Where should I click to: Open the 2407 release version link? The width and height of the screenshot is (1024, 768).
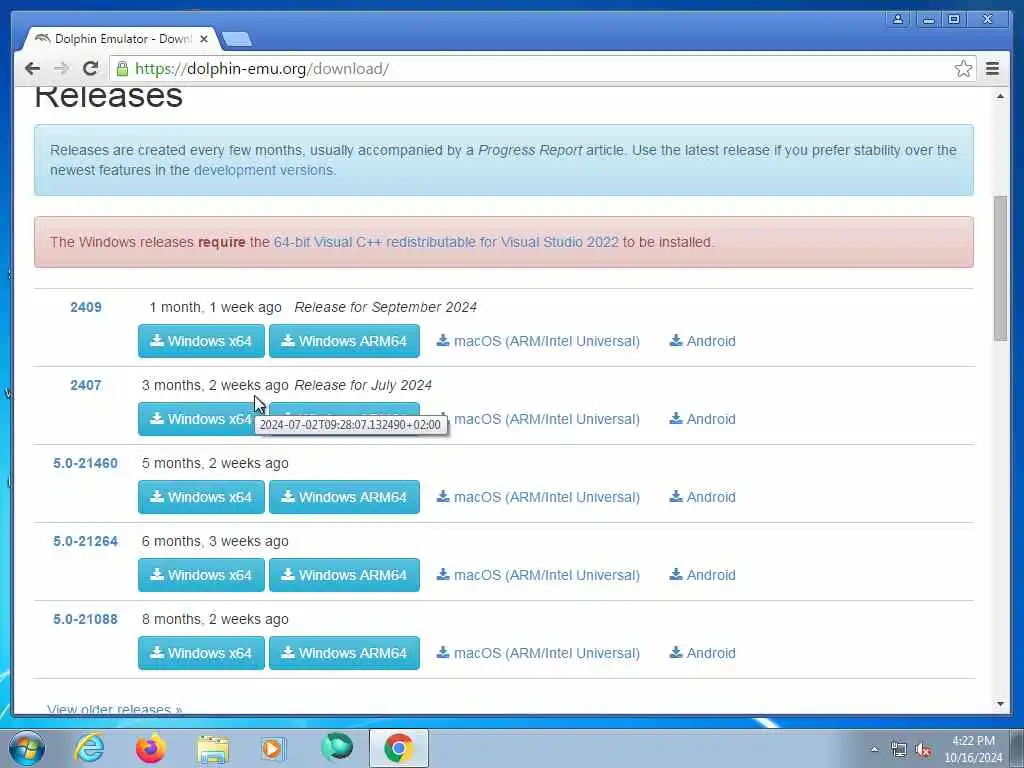pos(86,385)
